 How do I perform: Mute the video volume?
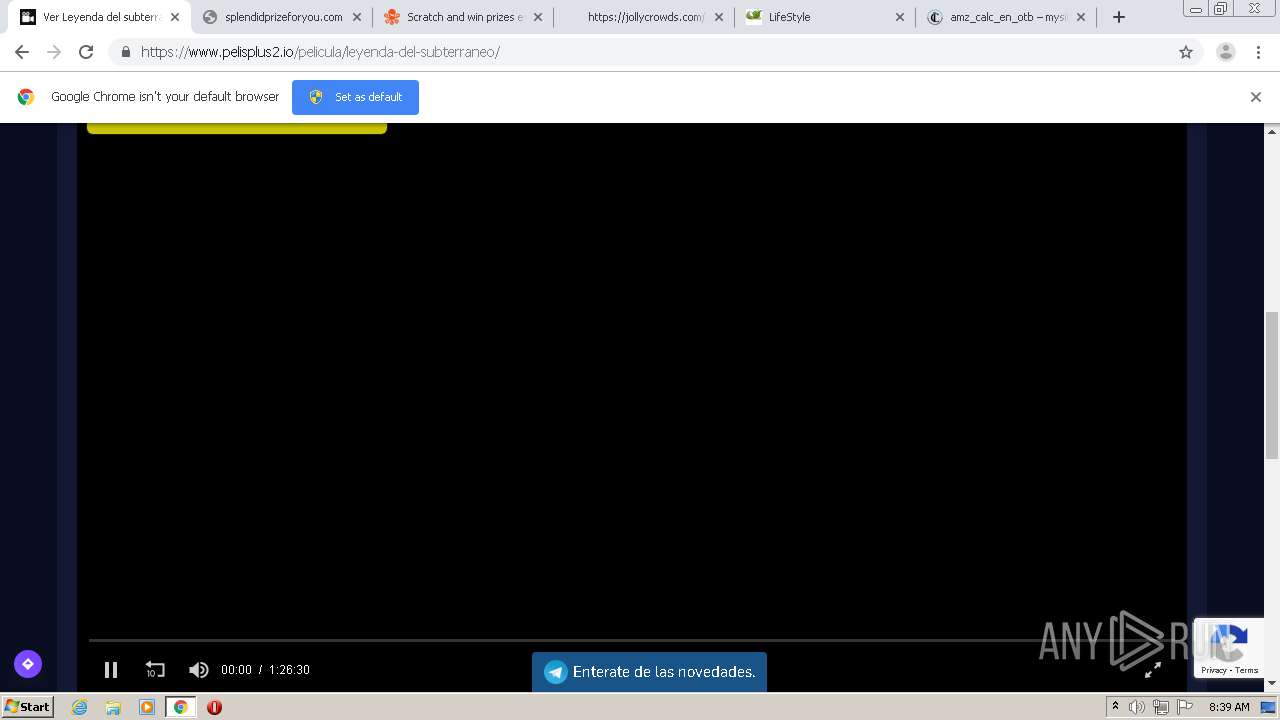coord(199,670)
